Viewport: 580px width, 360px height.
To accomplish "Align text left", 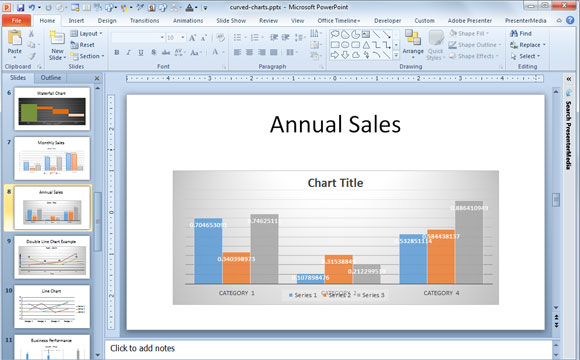I will pos(237,53).
